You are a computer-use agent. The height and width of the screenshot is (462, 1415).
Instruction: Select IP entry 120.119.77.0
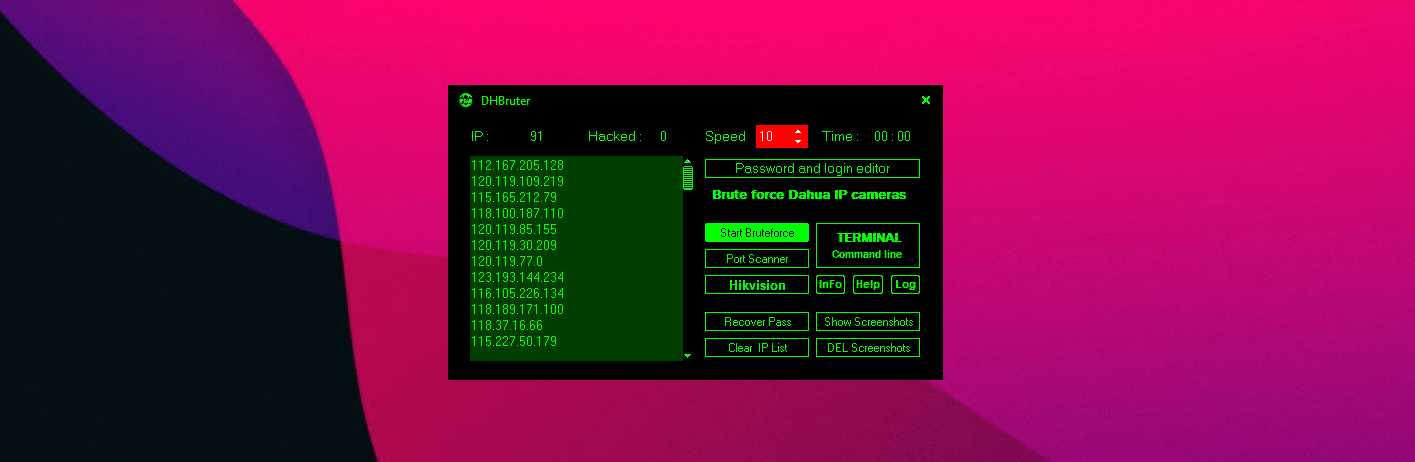[x=507, y=261]
